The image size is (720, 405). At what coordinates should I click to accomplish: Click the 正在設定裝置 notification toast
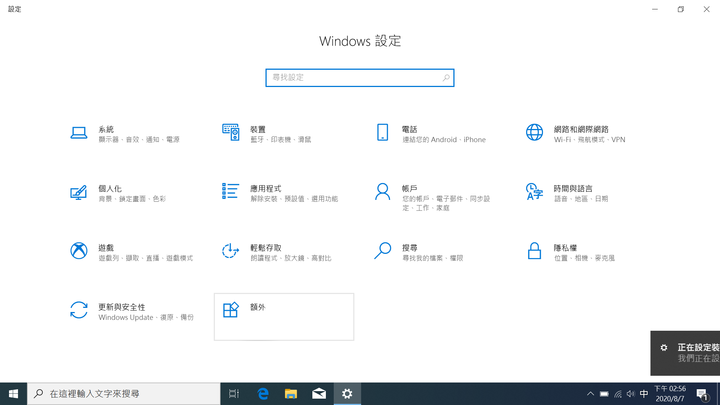[685, 353]
